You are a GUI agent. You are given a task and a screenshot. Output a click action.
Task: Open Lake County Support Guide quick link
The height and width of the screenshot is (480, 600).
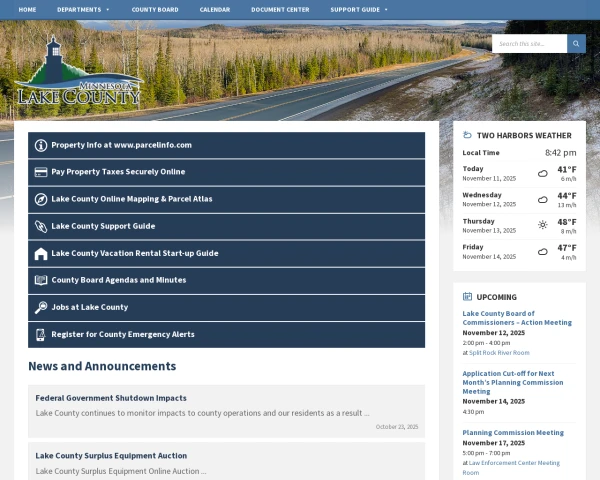click(x=227, y=227)
